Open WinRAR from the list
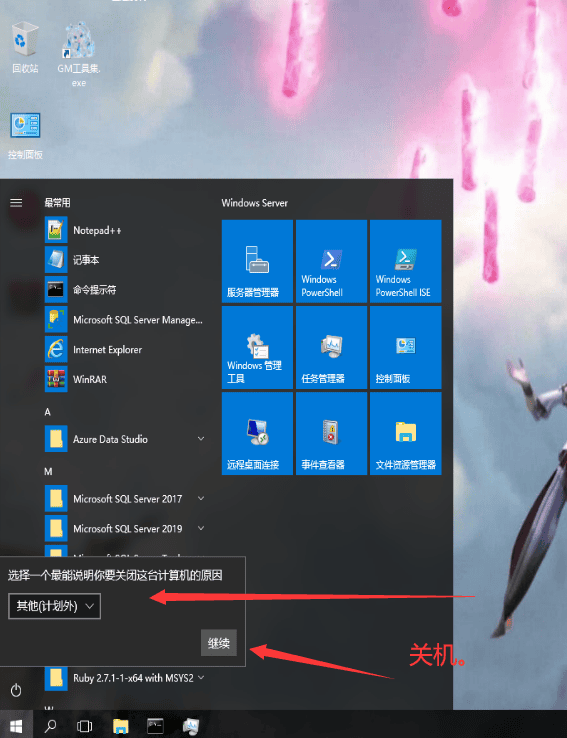 click(x=125, y=379)
